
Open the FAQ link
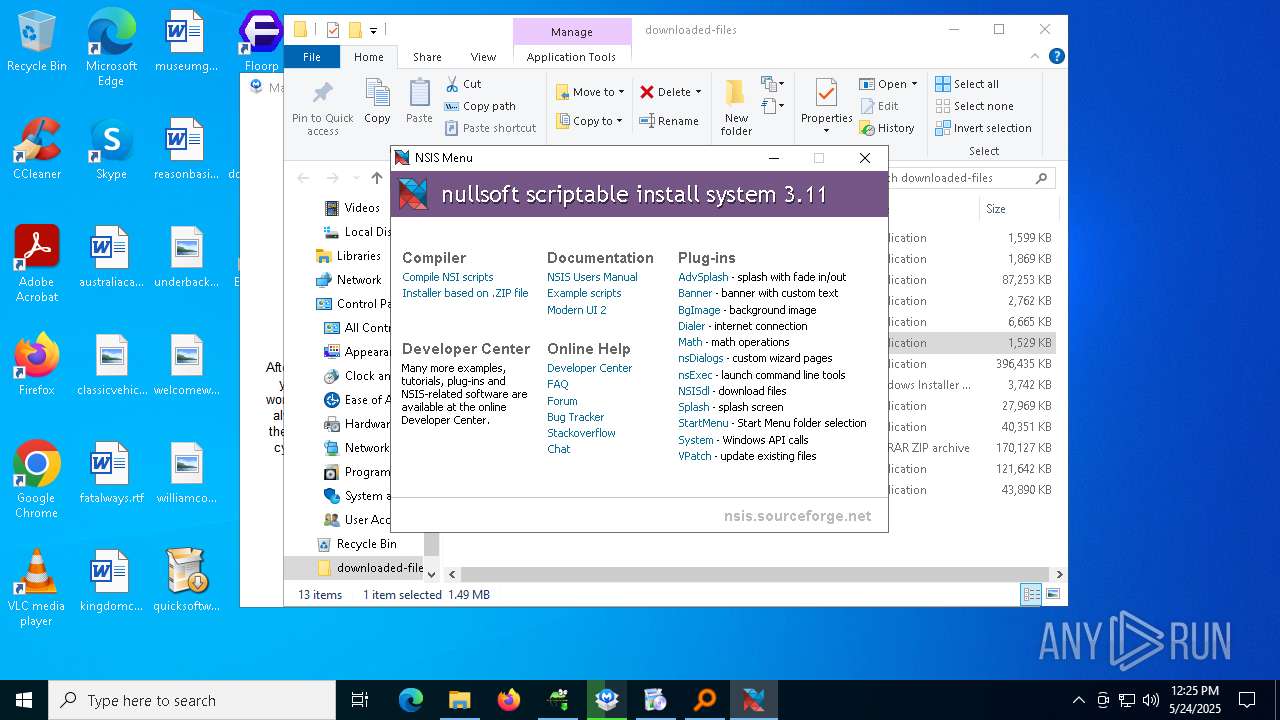click(x=557, y=384)
